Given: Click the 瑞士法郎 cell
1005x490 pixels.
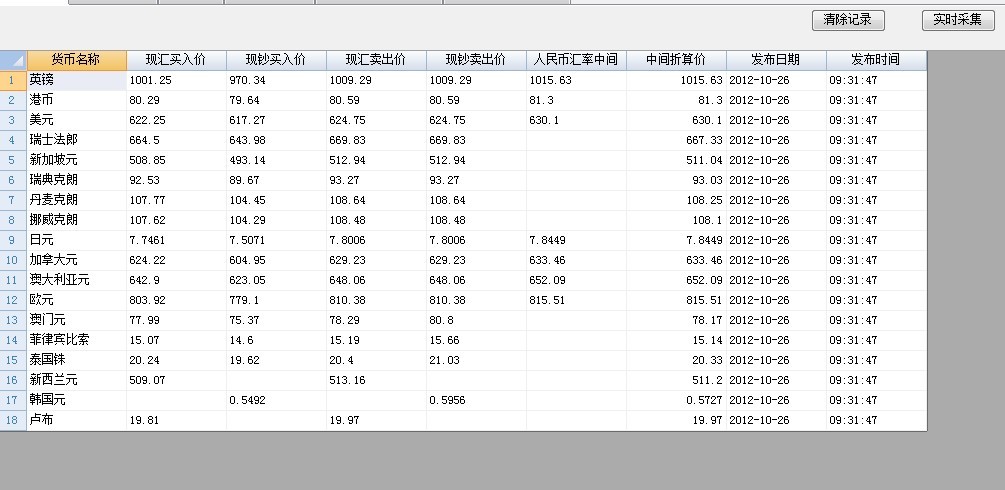Looking at the screenshot, I should click(77, 140).
